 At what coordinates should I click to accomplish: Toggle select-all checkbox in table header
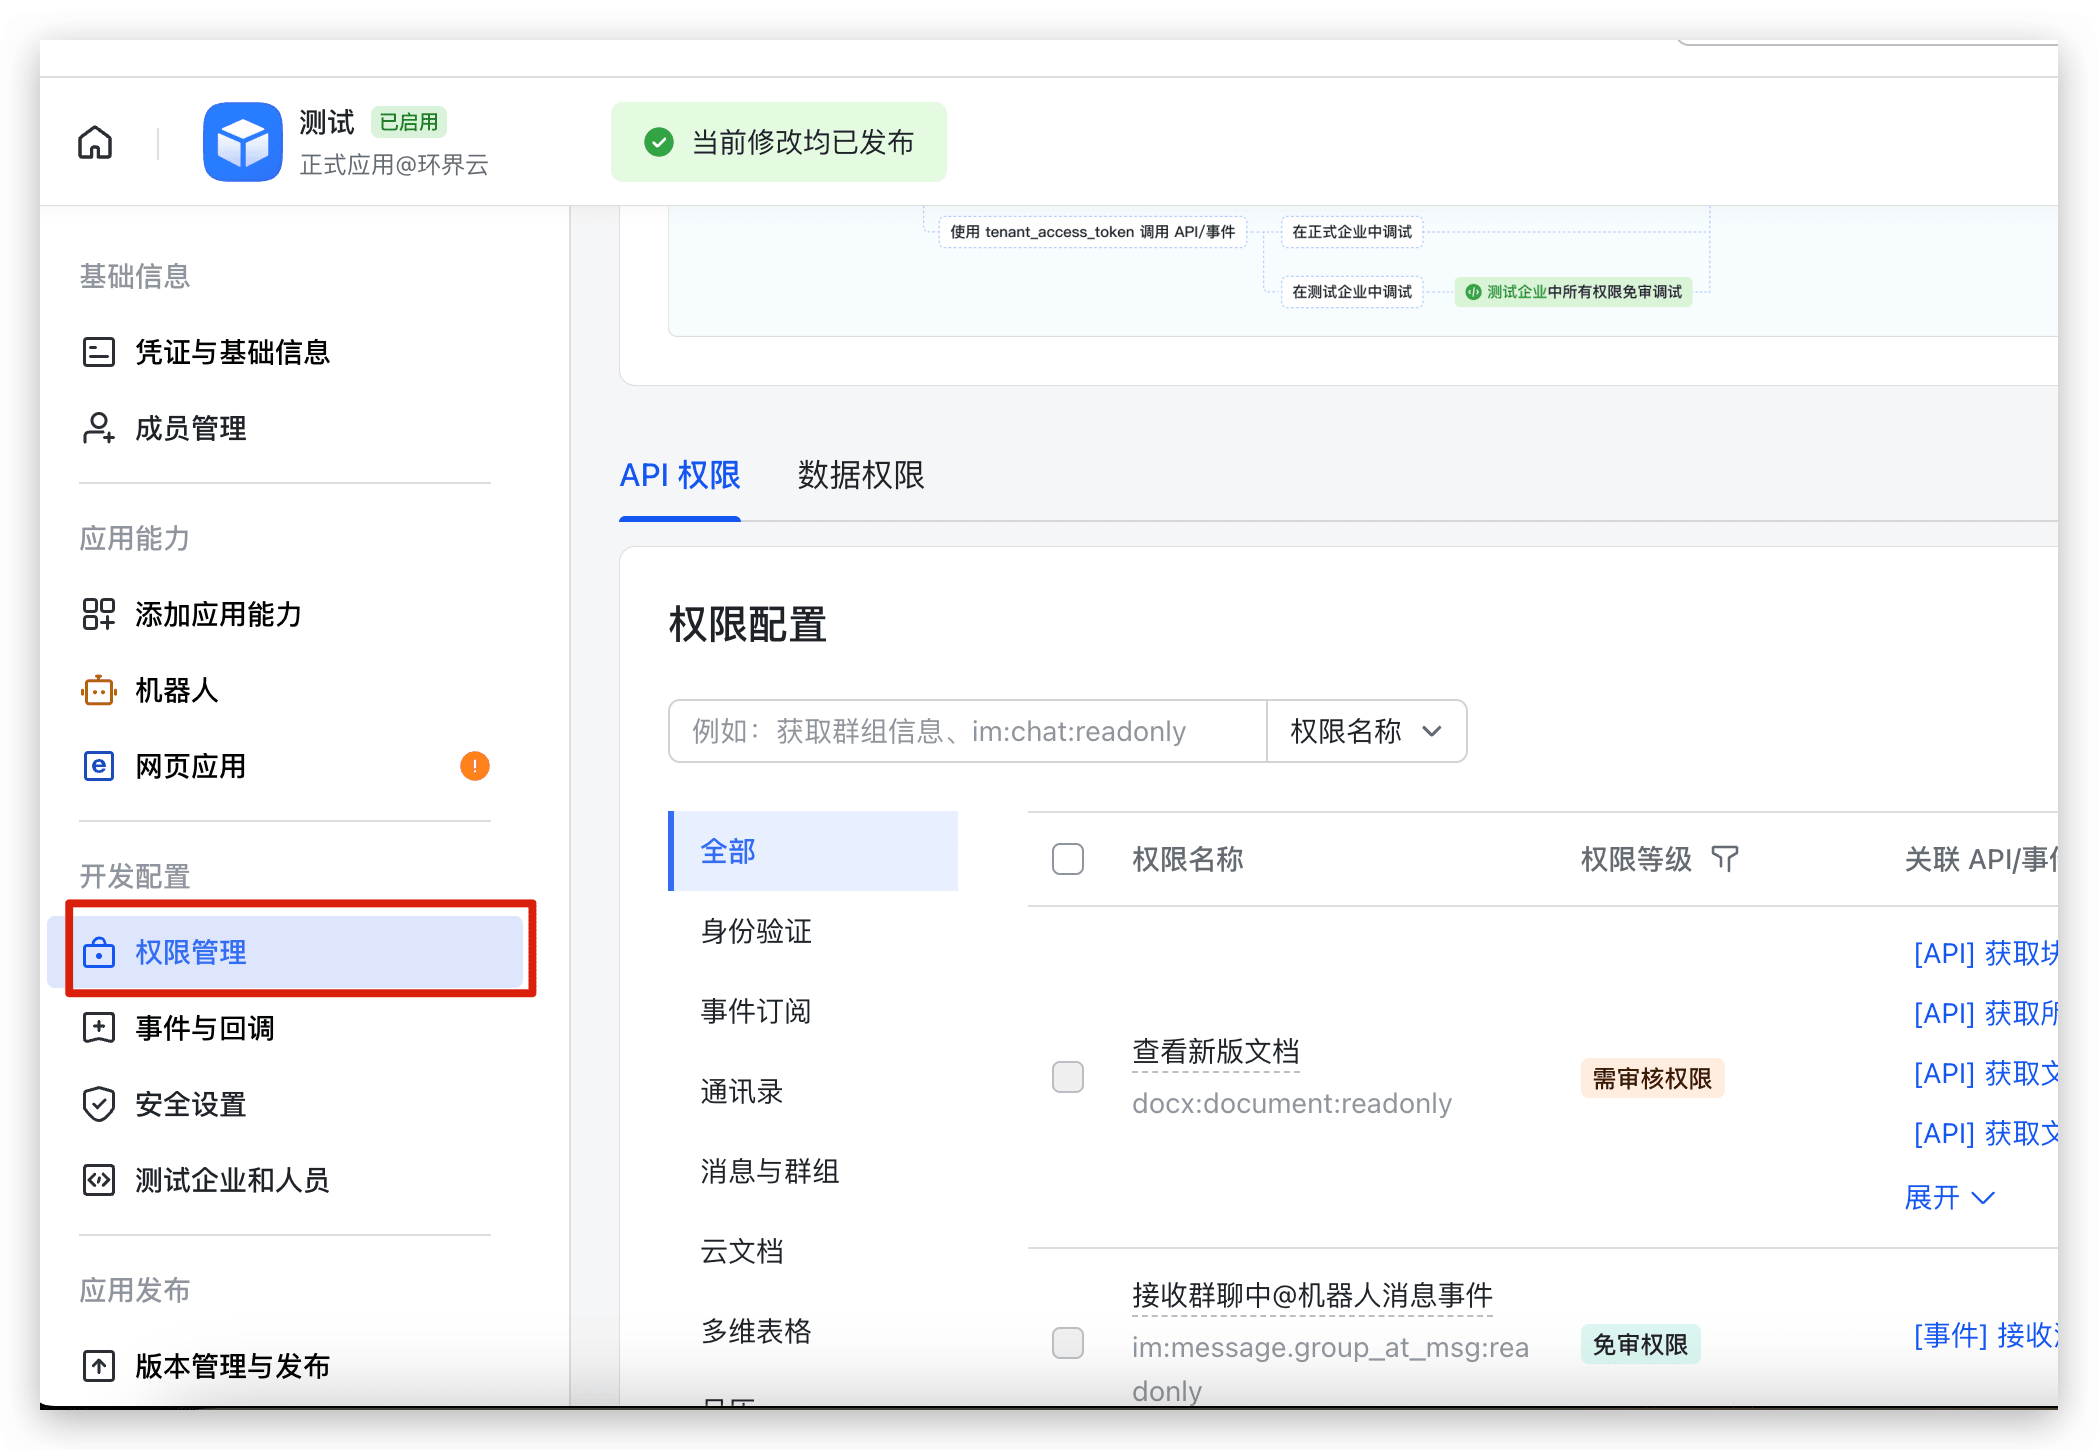(x=1067, y=859)
